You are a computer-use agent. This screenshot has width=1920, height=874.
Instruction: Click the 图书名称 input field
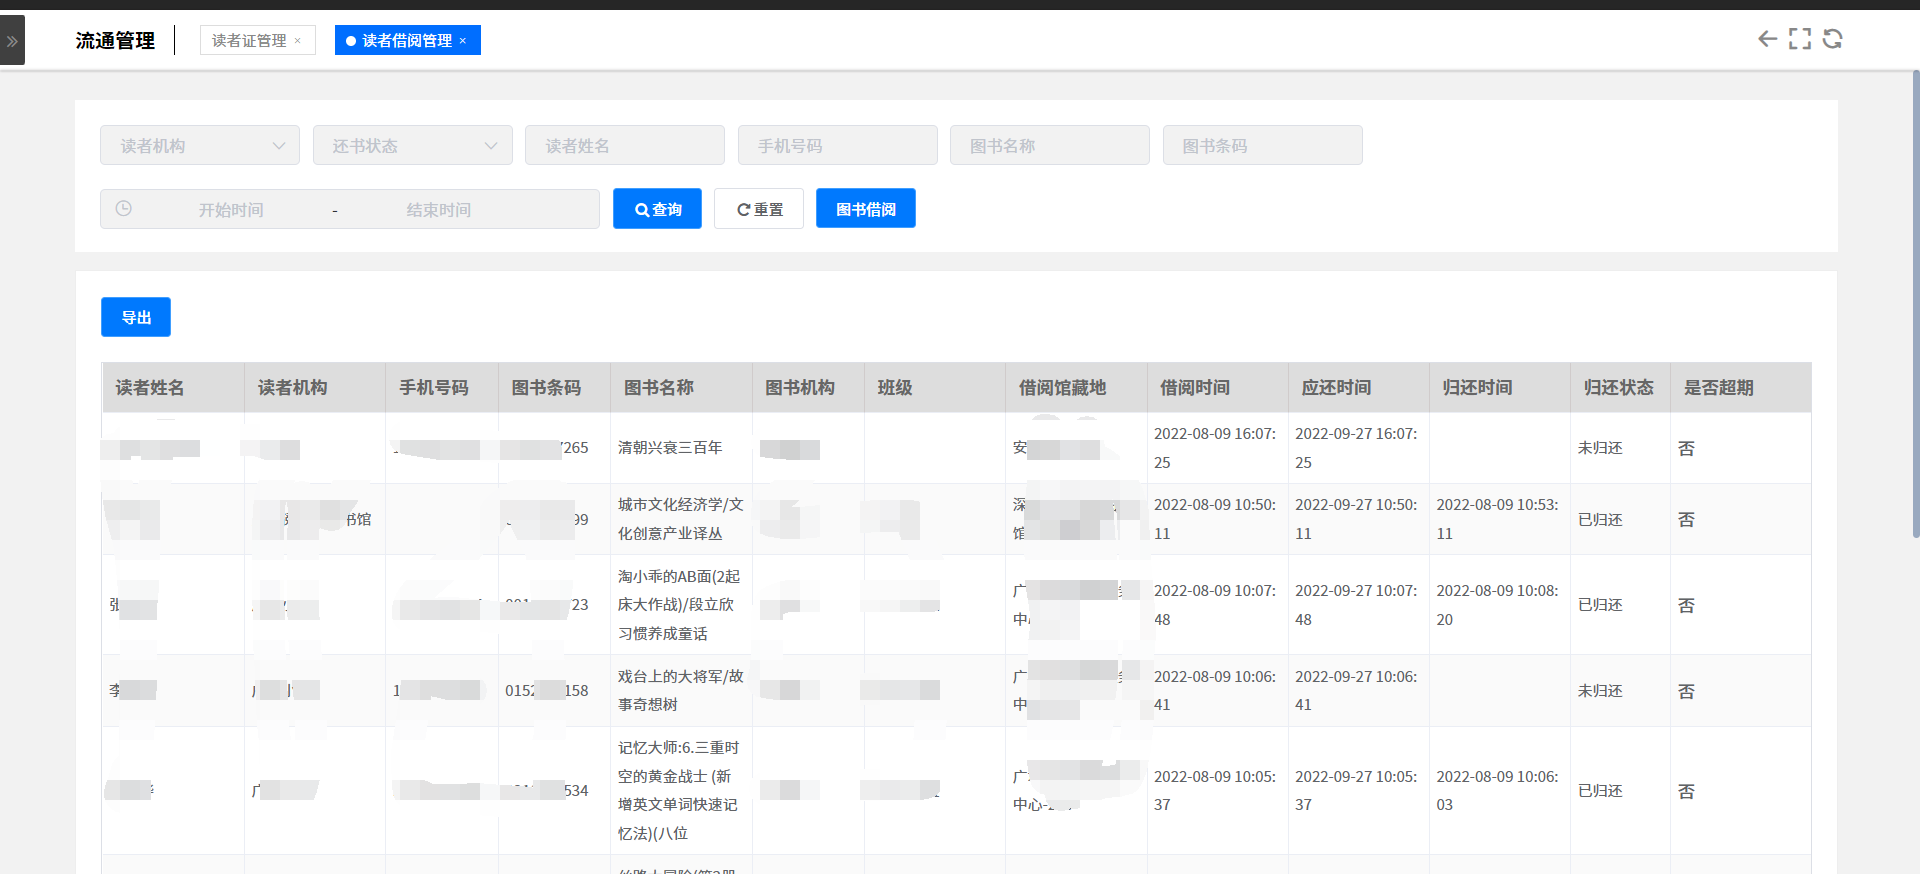[1049, 146]
